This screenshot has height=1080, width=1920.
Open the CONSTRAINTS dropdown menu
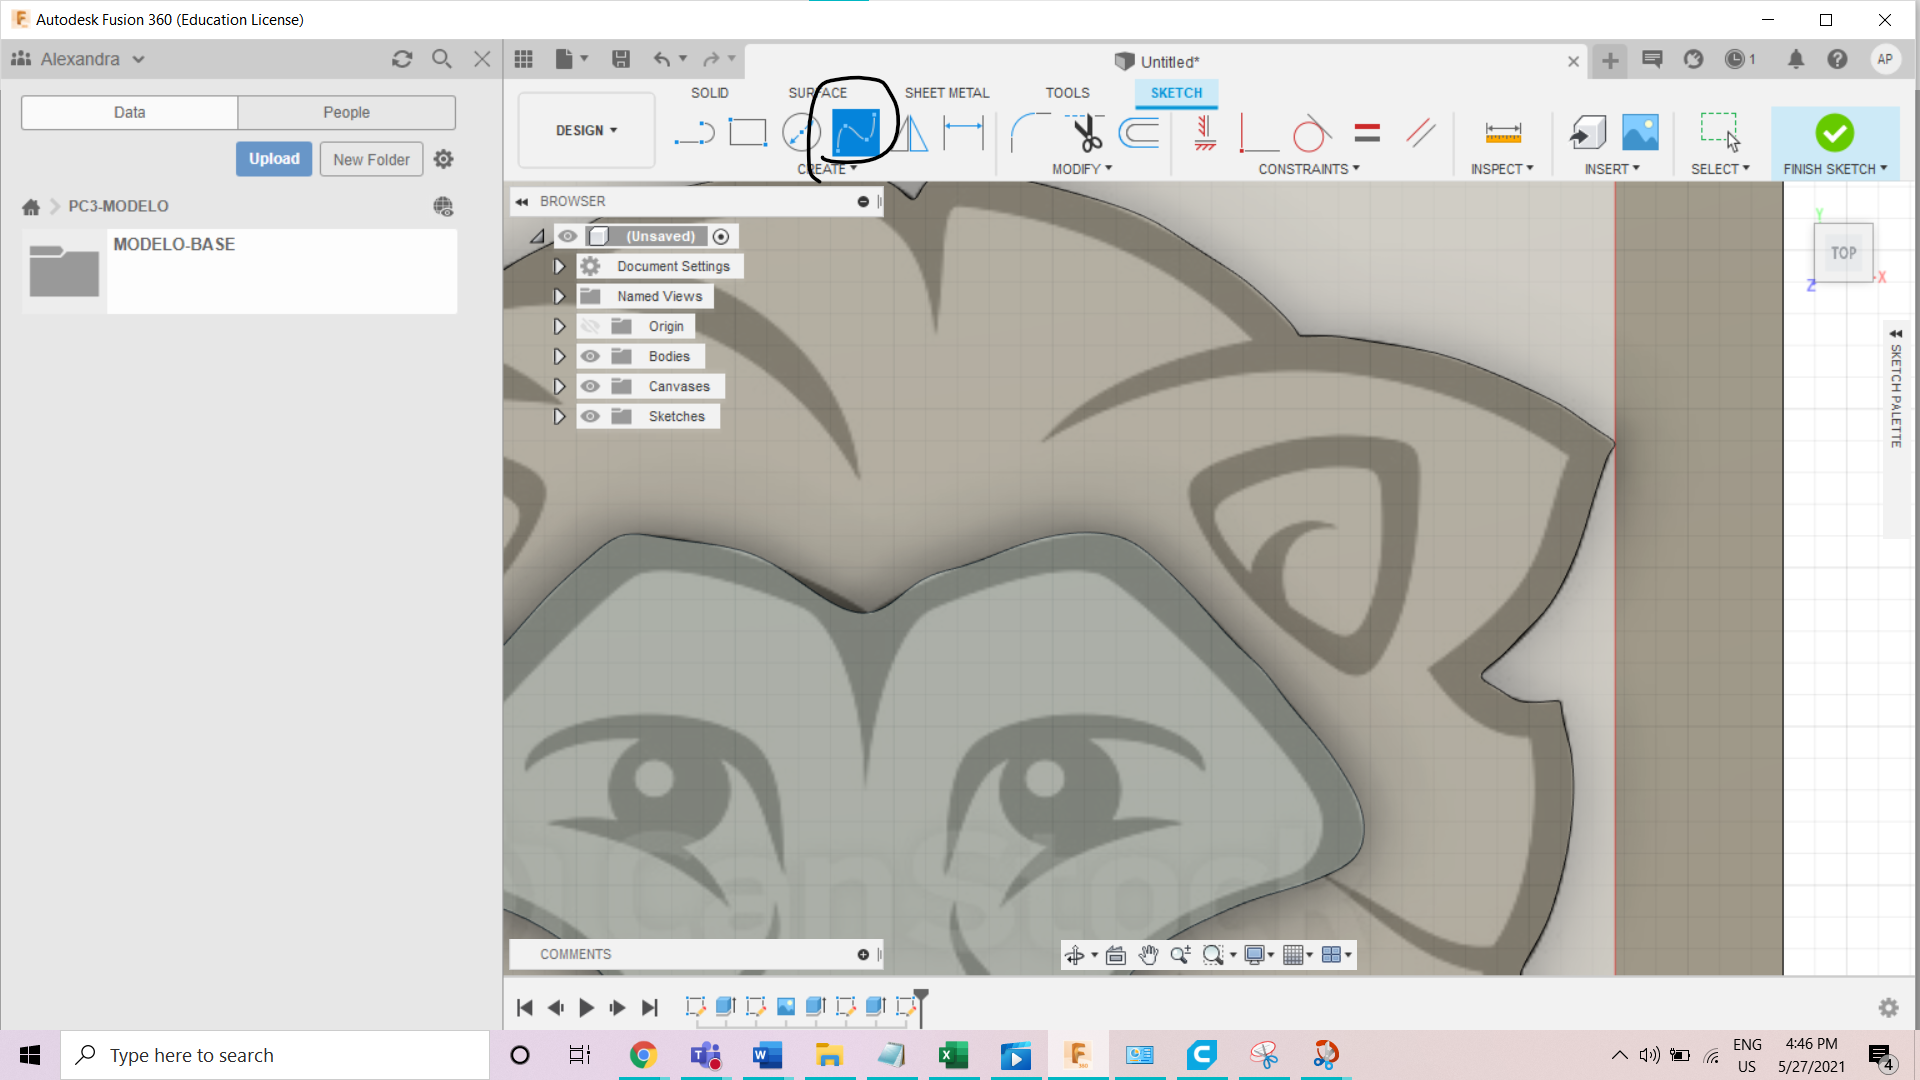pos(1308,169)
